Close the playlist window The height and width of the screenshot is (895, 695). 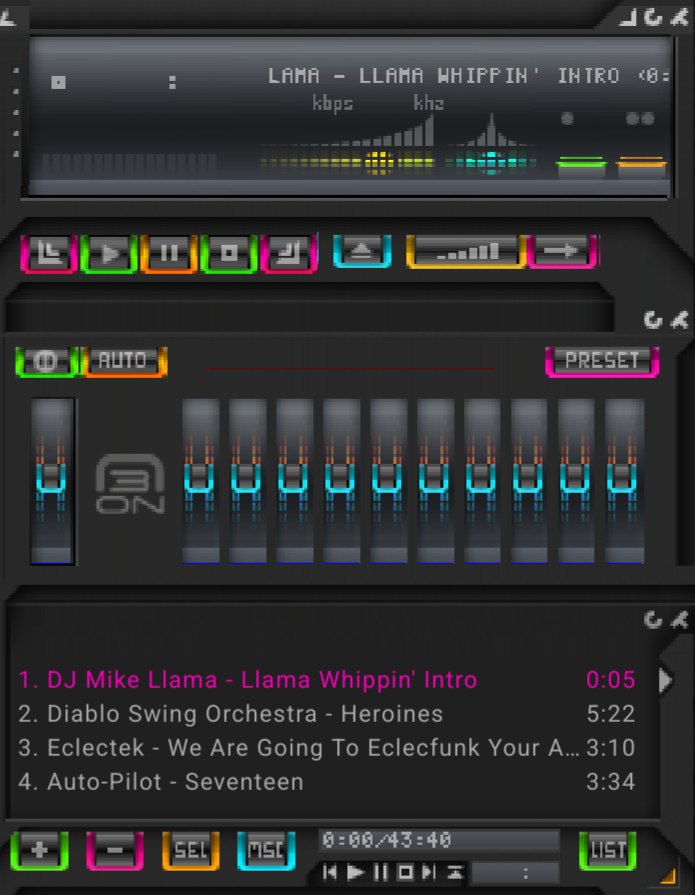(680, 619)
